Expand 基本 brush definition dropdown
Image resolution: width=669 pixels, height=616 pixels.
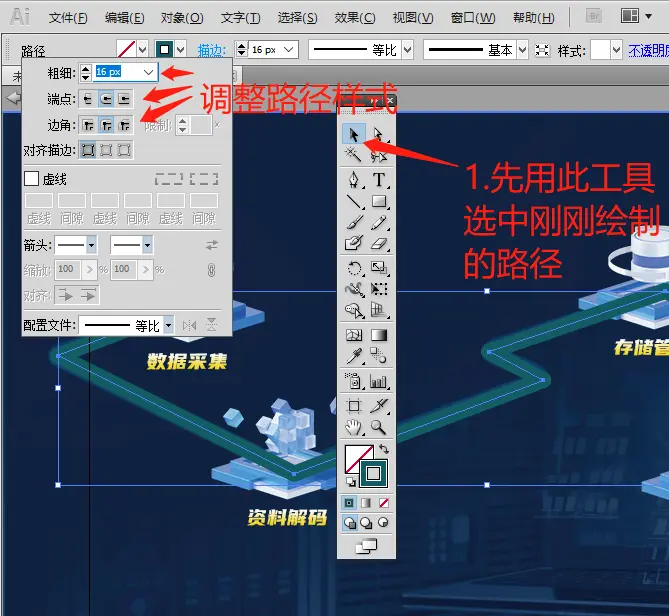(x=523, y=50)
